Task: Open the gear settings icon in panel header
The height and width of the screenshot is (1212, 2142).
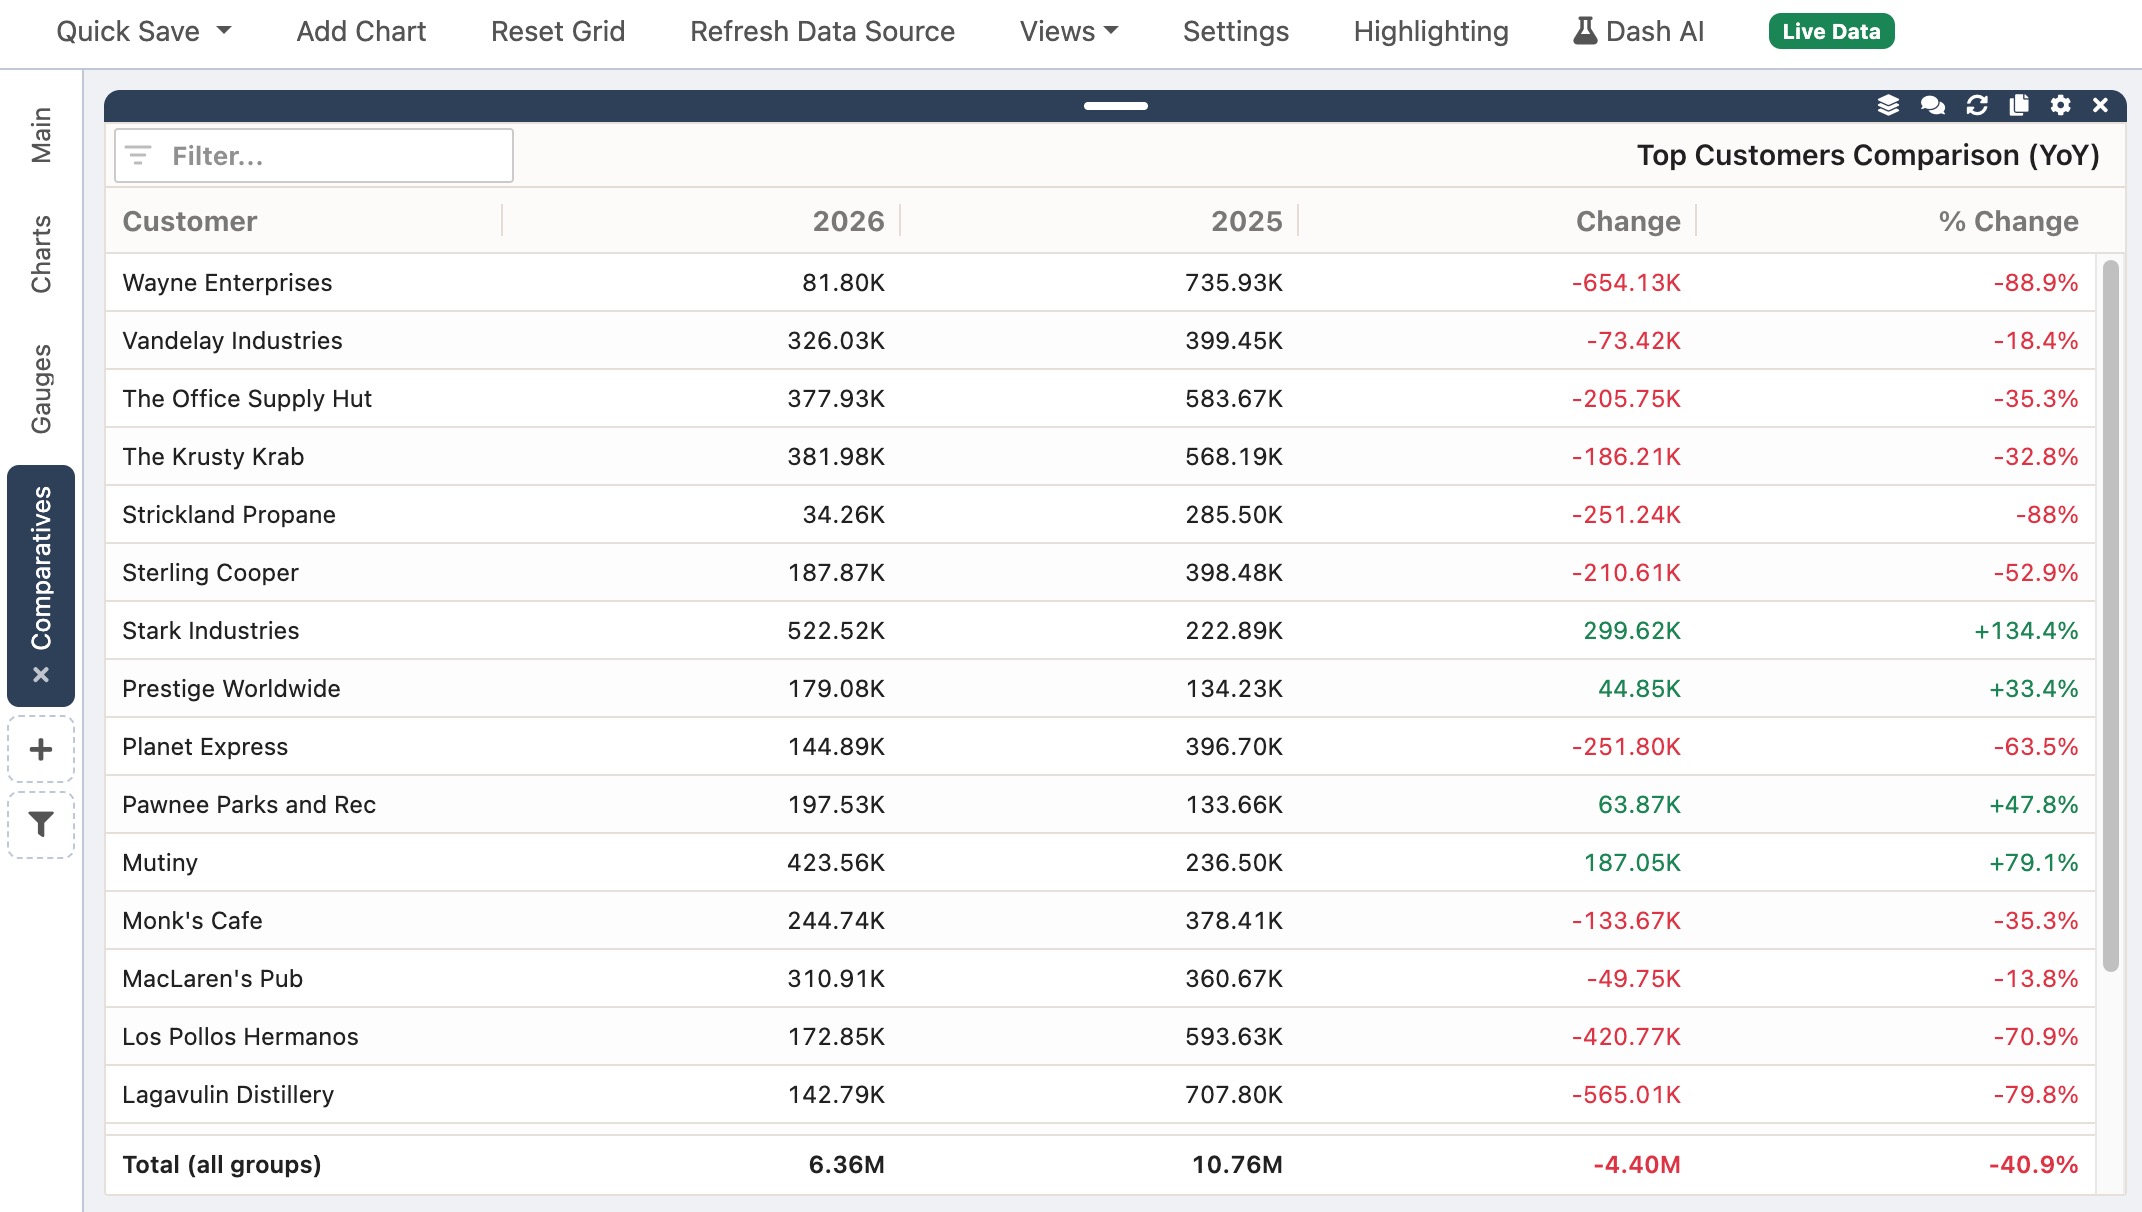Action: (2060, 105)
